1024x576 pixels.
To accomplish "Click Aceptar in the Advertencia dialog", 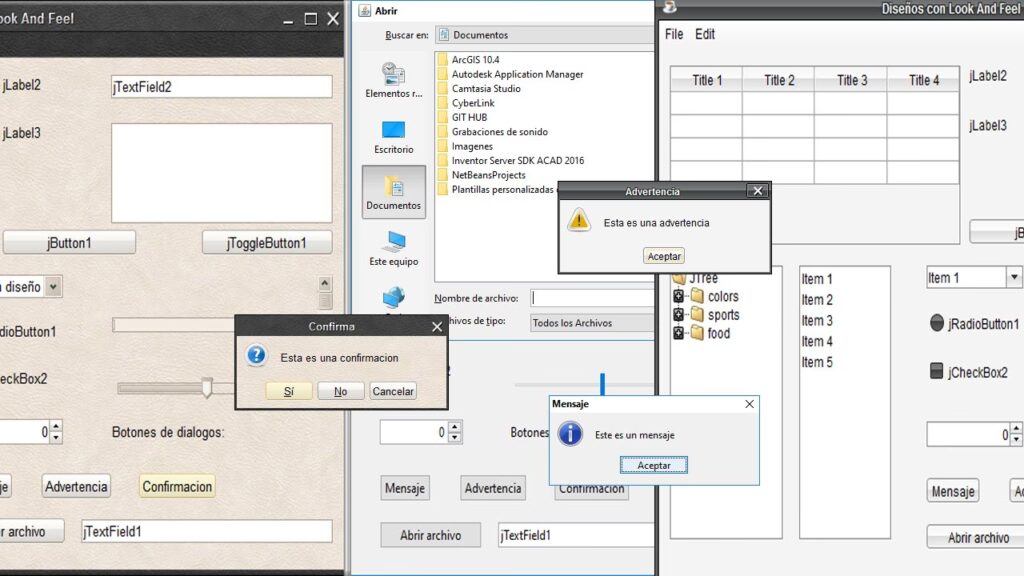I will coord(664,256).
